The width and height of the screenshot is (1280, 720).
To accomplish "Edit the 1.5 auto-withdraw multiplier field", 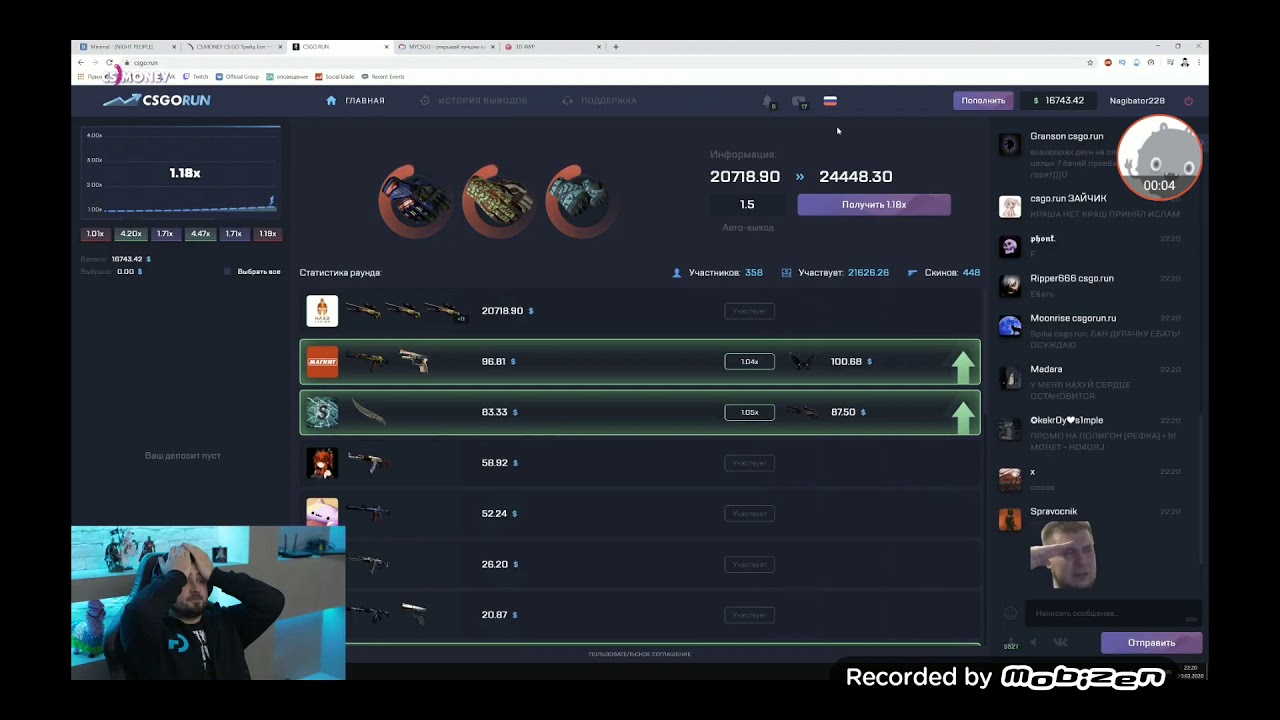I will click(747, 204).
